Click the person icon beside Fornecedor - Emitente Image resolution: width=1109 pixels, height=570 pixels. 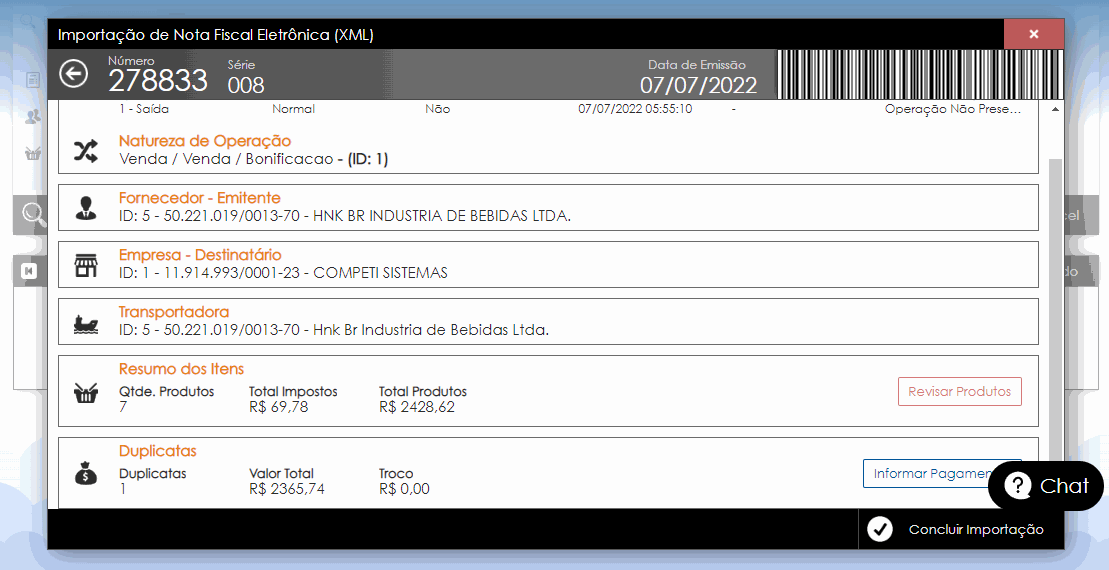[x=86, y=208]
